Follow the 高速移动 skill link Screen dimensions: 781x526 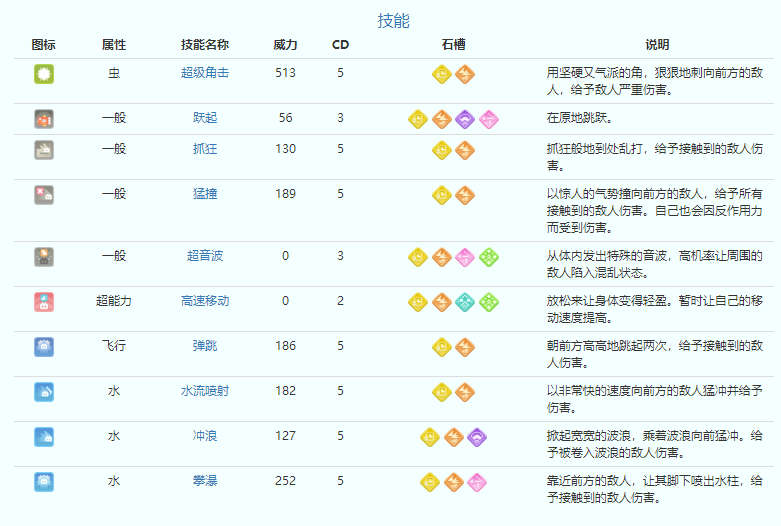pyautogui.click(x=205, y=301)
